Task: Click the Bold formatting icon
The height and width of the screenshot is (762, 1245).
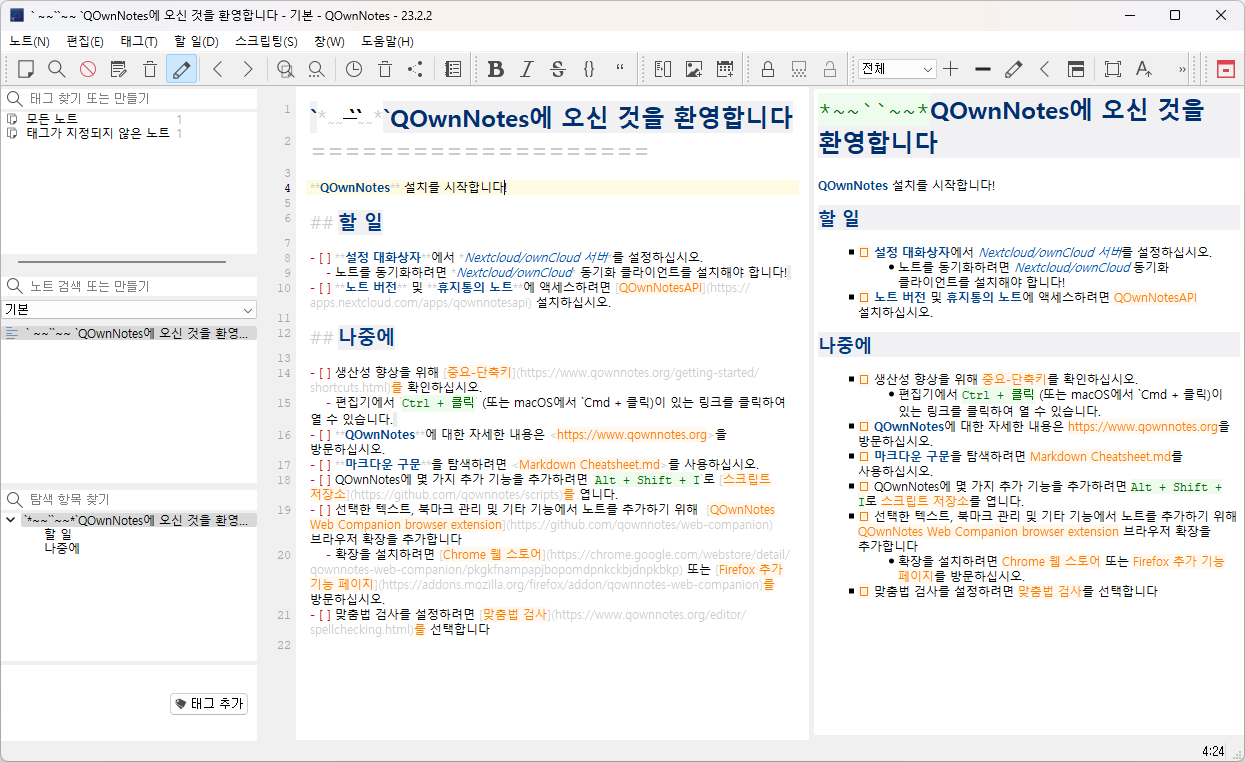Action: pos(495,69)
